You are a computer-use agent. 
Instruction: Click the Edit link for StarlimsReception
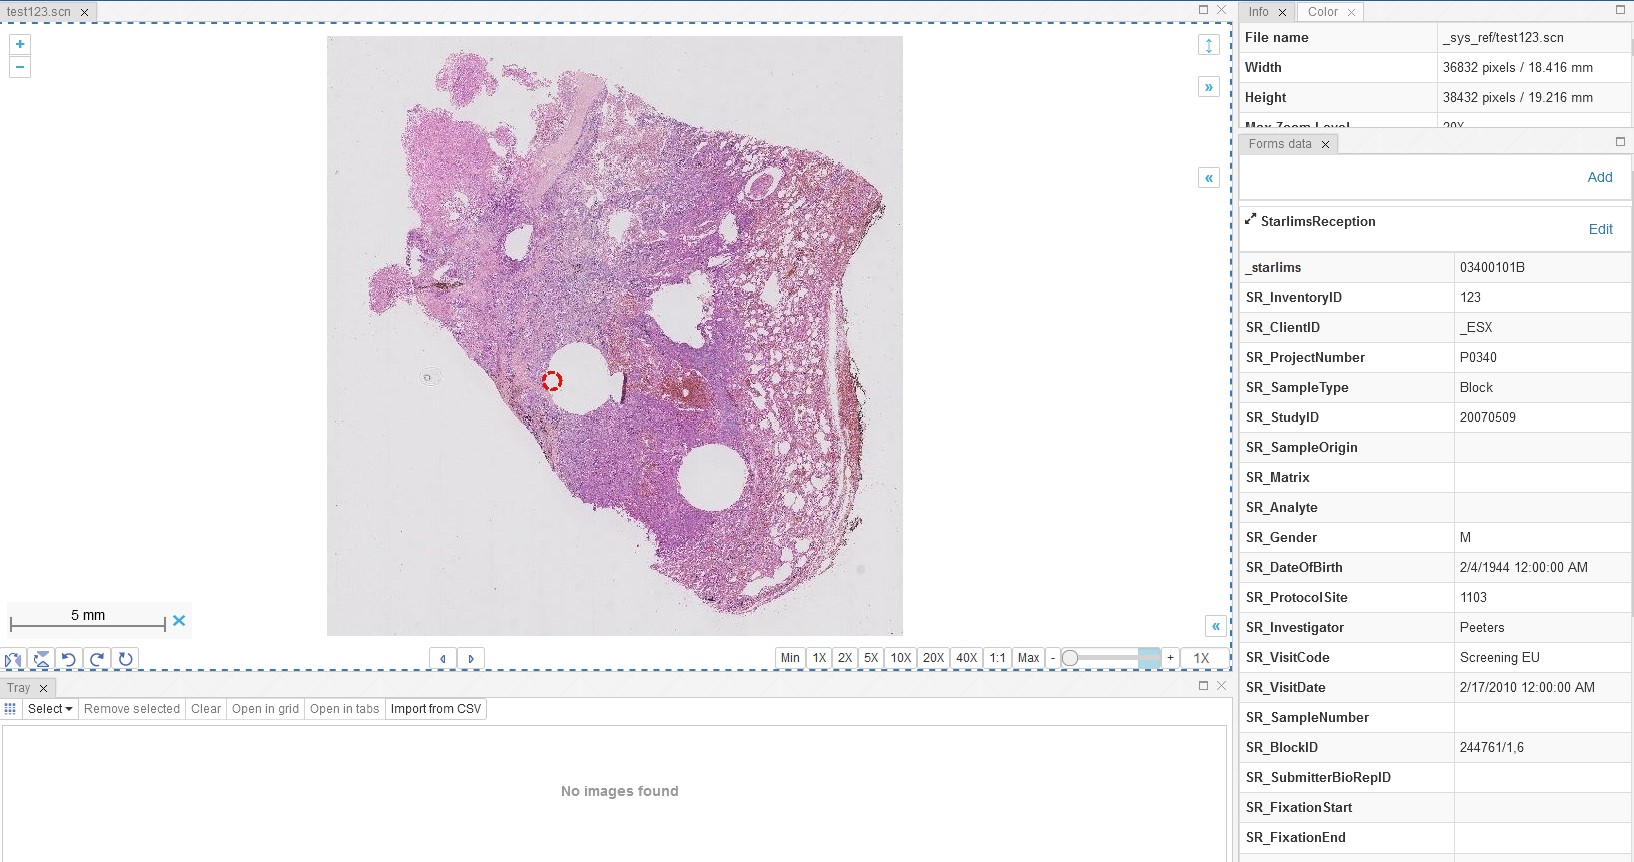[1600, 229]
